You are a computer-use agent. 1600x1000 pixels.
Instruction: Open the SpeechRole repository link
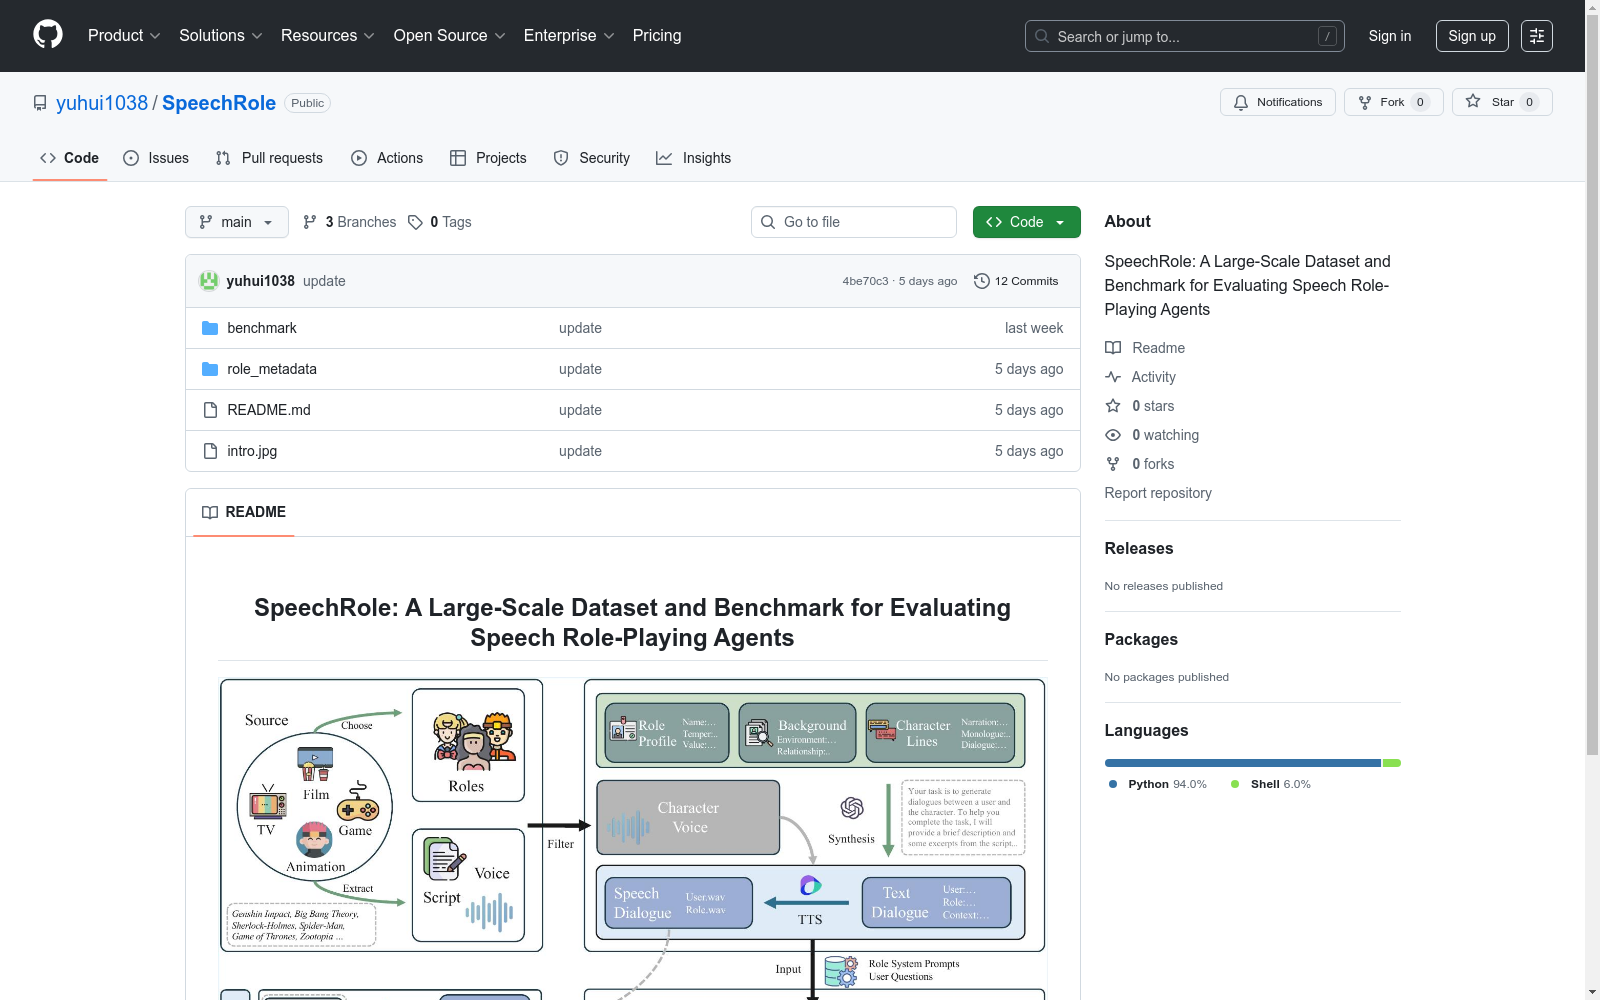pyautogui.click(x=219, y=103)
